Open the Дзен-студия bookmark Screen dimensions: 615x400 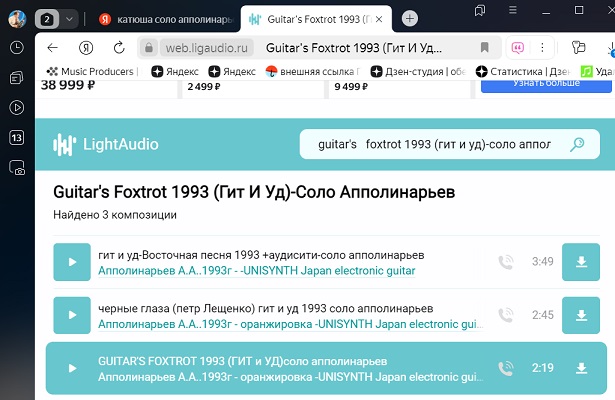click(x=418, y=72)
